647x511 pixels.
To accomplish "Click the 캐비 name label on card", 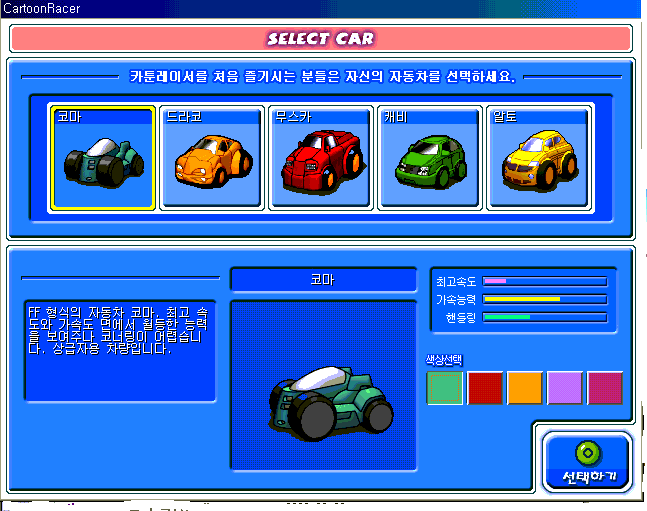I will (x=396, y=117).
